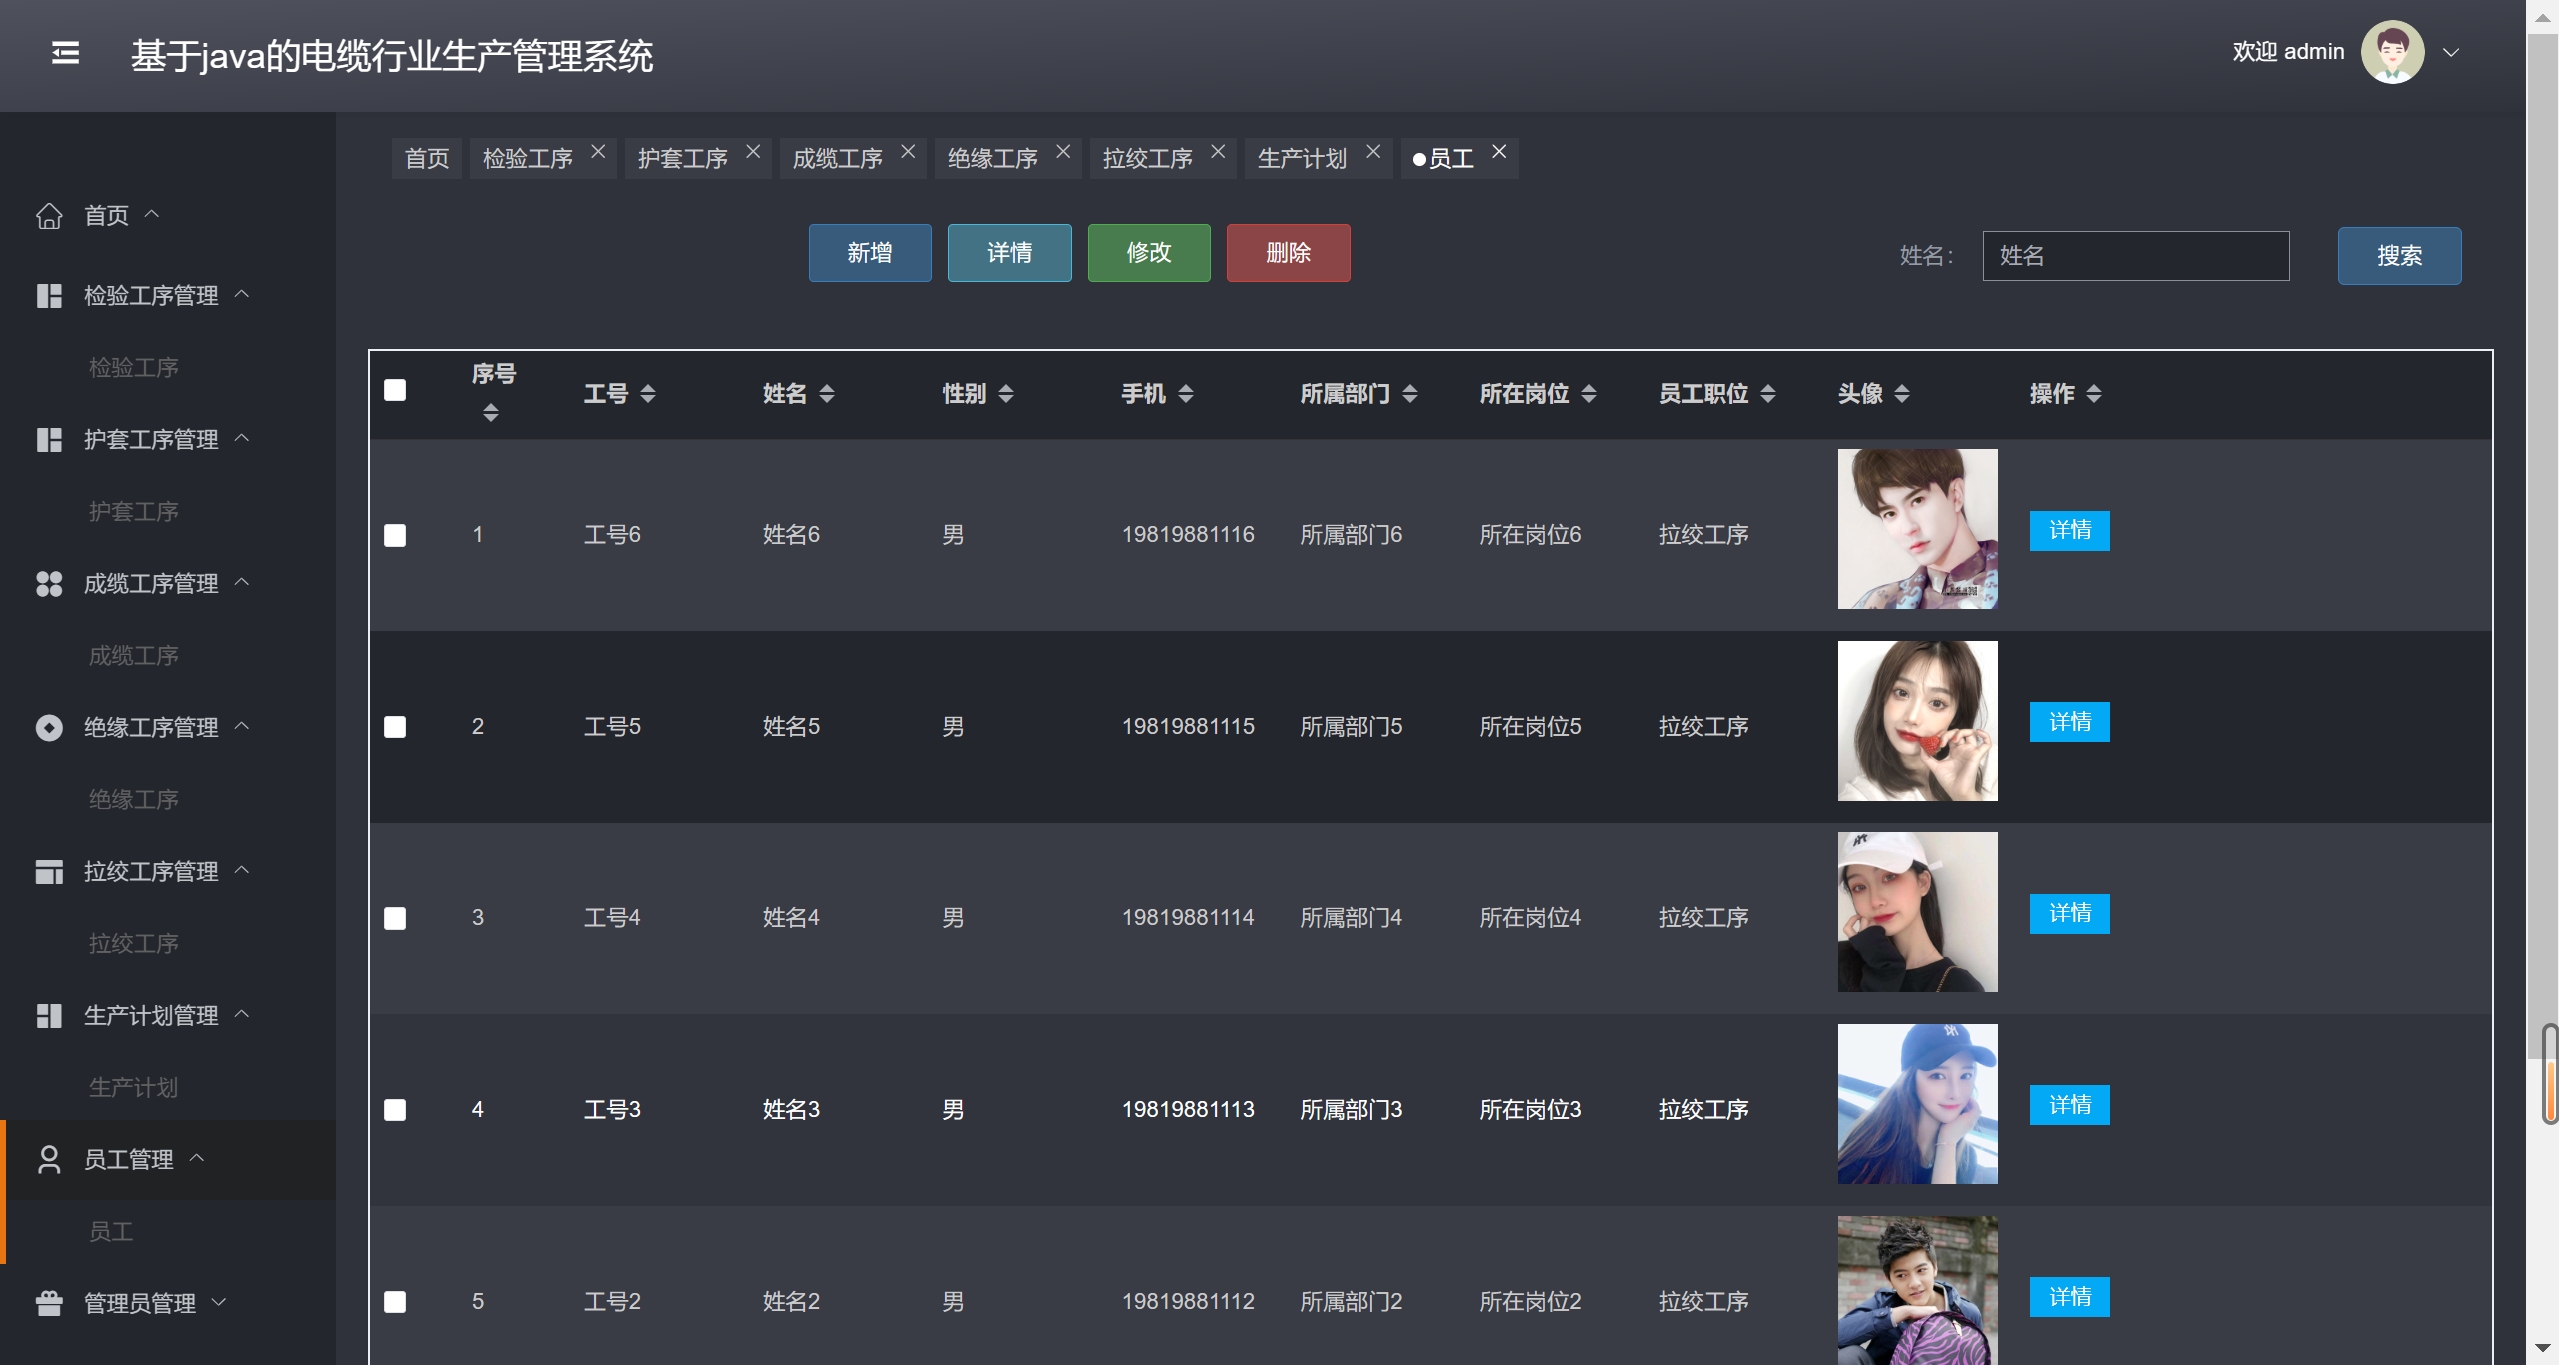Click the home icon in sidebar
Screen dimensions: 2559x1365
[x=49, y=216]
